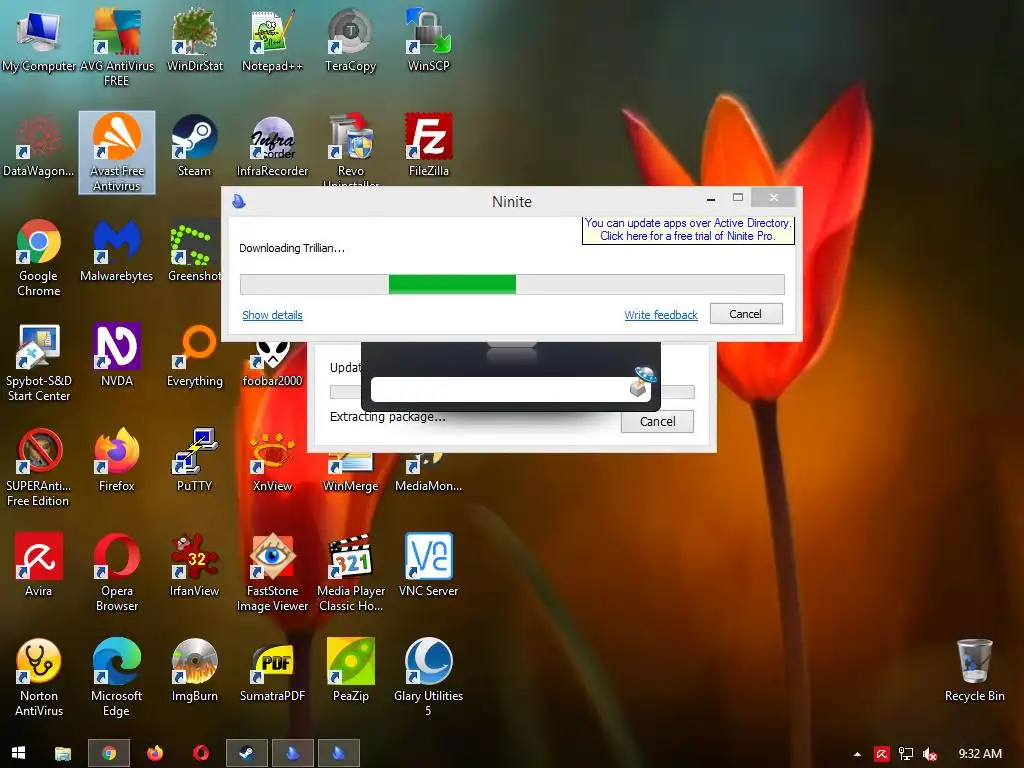Select the Notepad++ desktop shortcut
Image resolution: width=1024 pixels, height=768 pixels.
(272, 39)
